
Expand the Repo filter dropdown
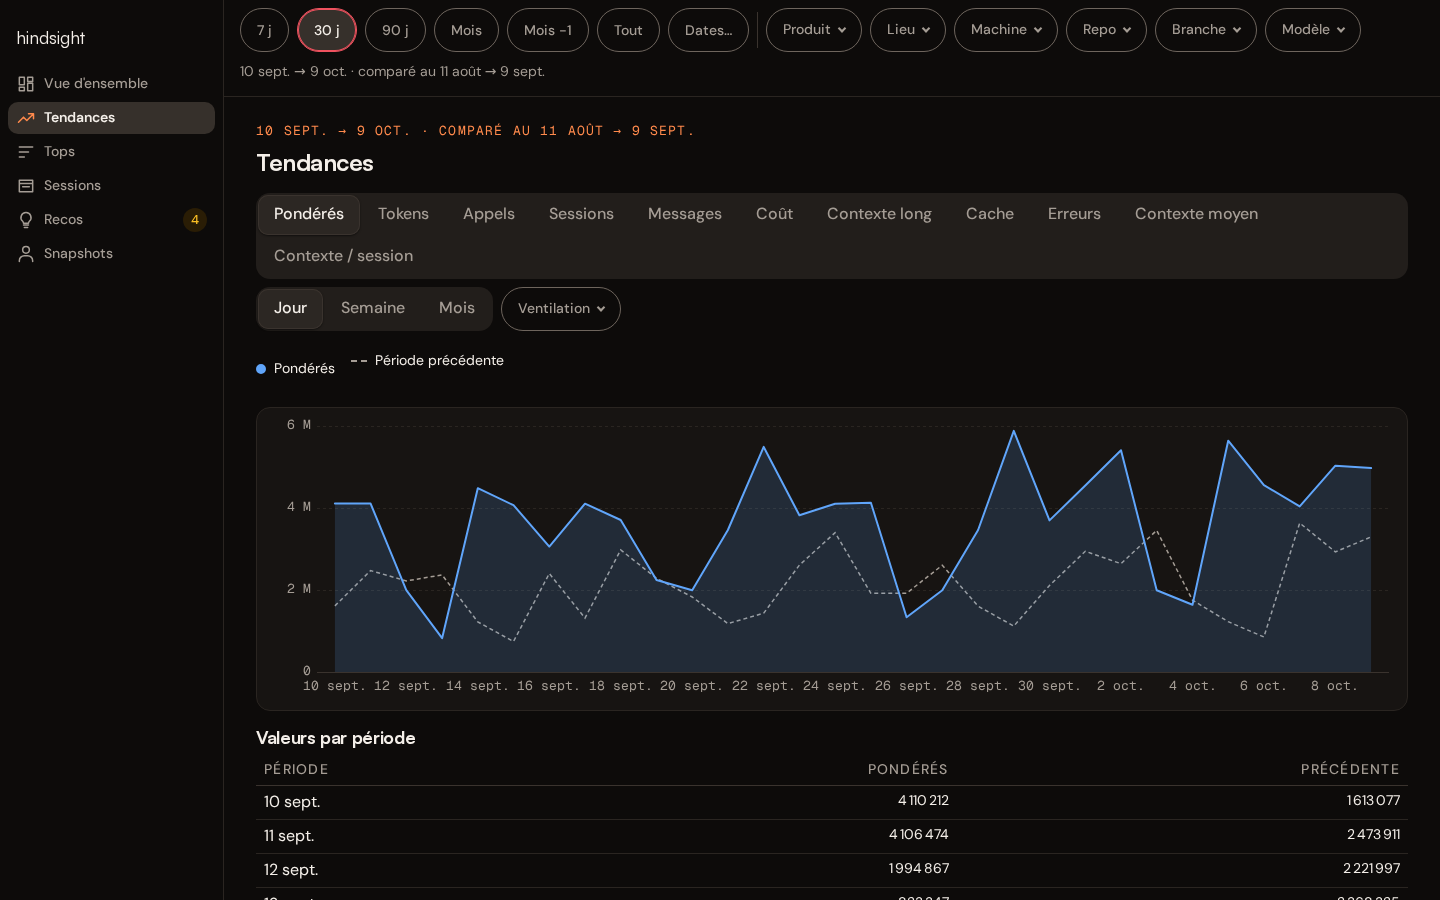(1106, 30)
